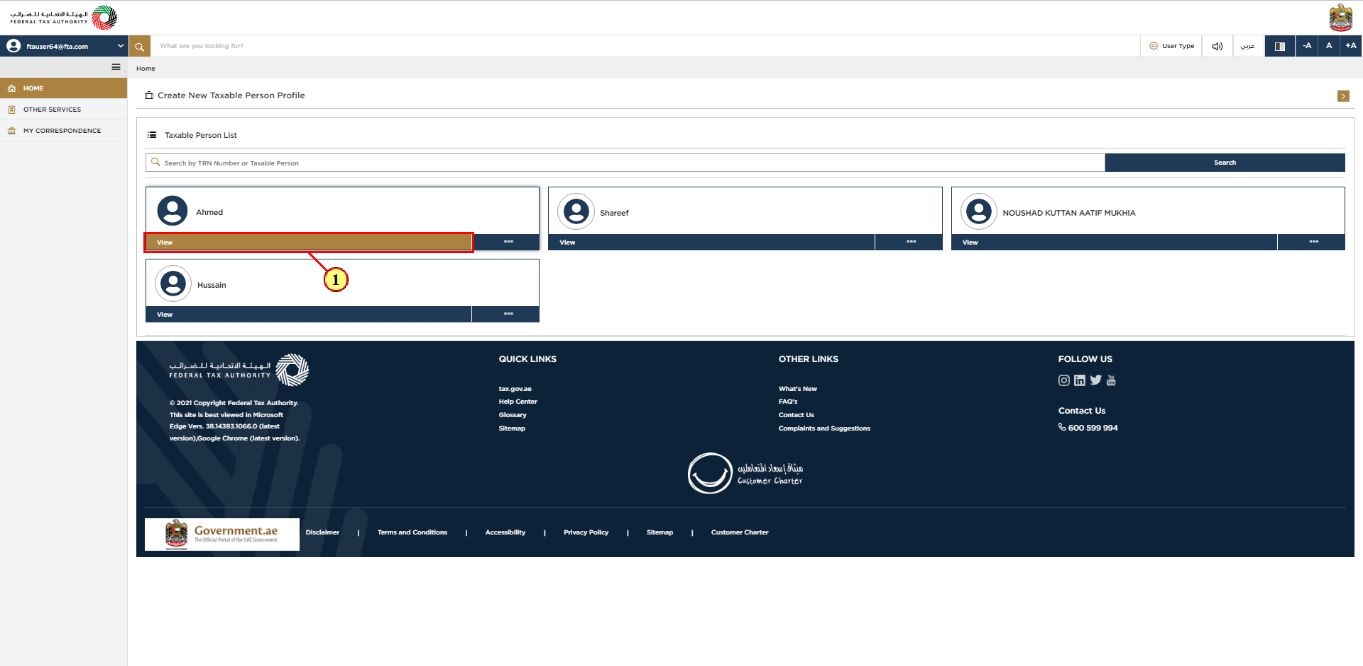Click the Search by TRN Number field
This screenshot has width=1363, height=666.
[625, 162]
